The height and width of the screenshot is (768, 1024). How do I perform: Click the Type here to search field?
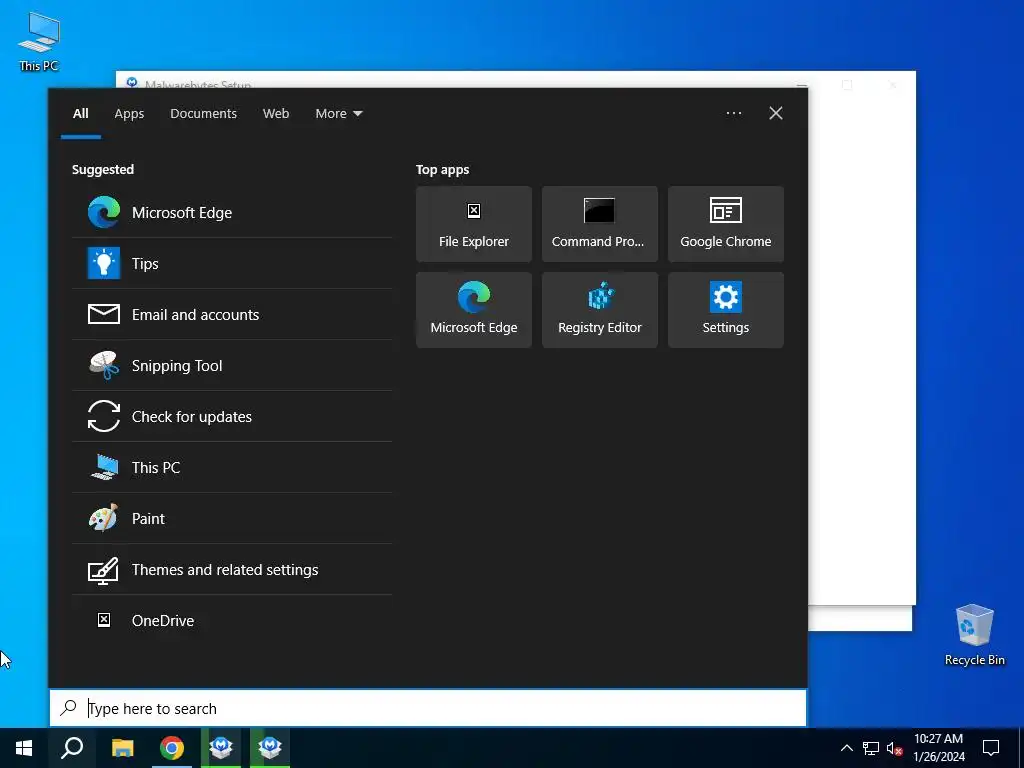(428, 708)
